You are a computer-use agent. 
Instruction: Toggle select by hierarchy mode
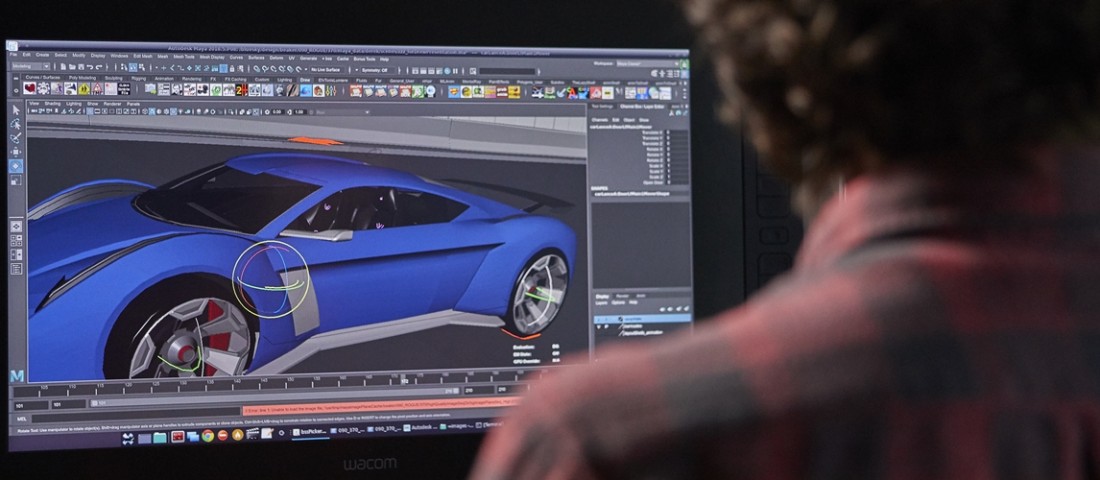click(123, 67)
